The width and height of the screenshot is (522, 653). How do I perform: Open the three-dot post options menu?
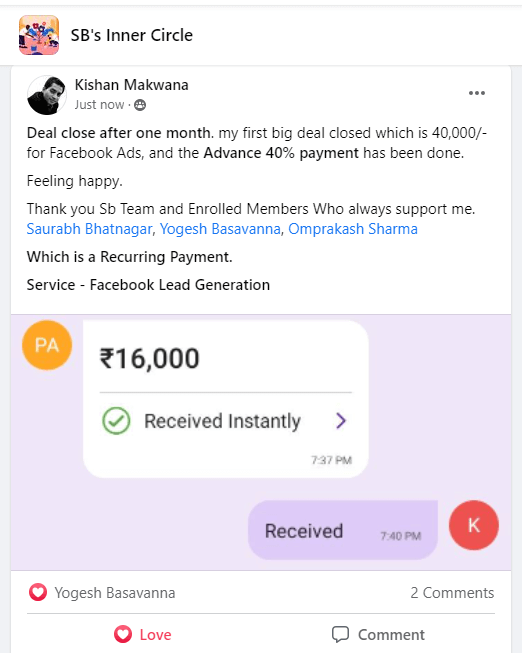click(x=477, y=93)
